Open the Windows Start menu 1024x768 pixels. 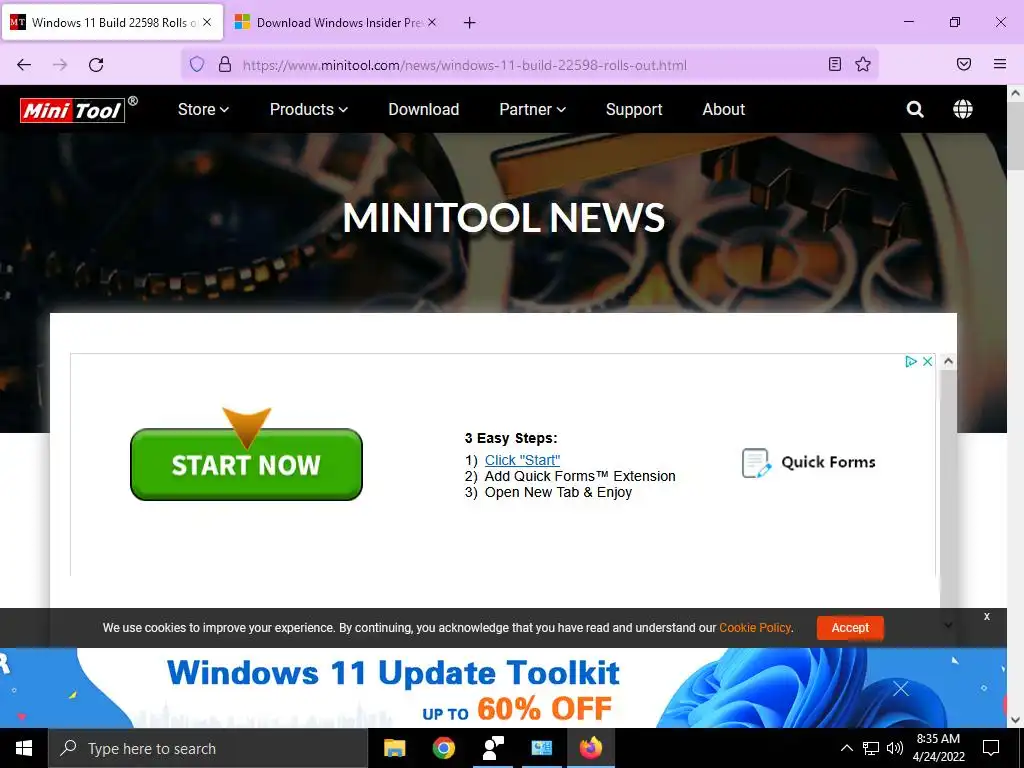pyautogui.click(x=24, y=748)
